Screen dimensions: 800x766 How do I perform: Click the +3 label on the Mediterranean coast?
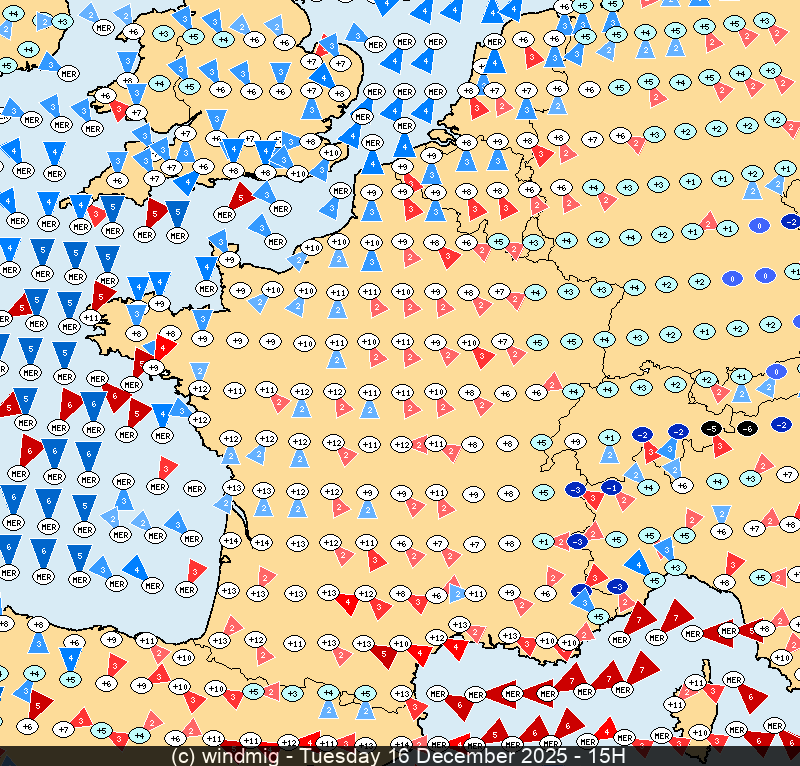[676, 568]
